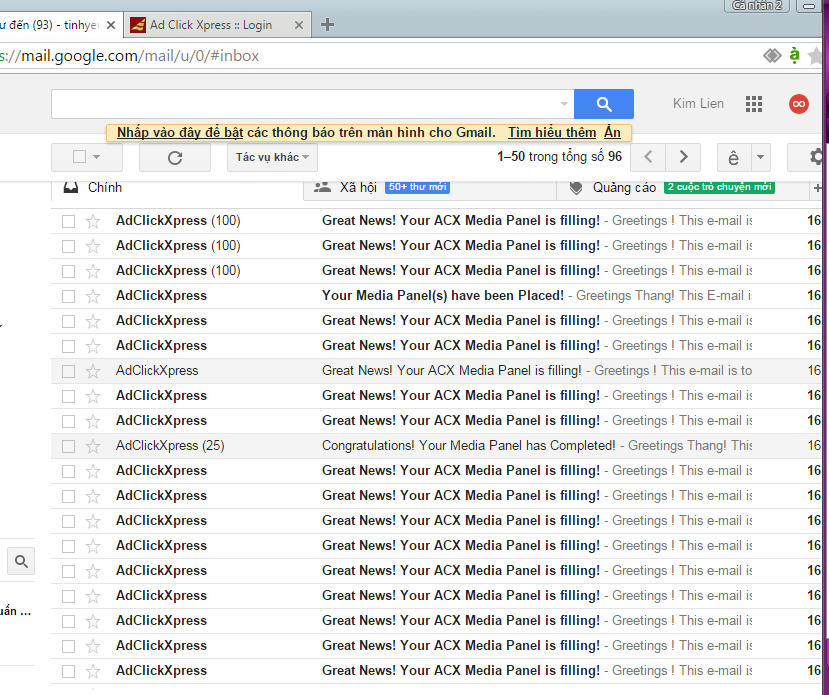Check the first AdClickXpress email checkbox
This screenshot has width=829, height=695.
click(69, 221)
